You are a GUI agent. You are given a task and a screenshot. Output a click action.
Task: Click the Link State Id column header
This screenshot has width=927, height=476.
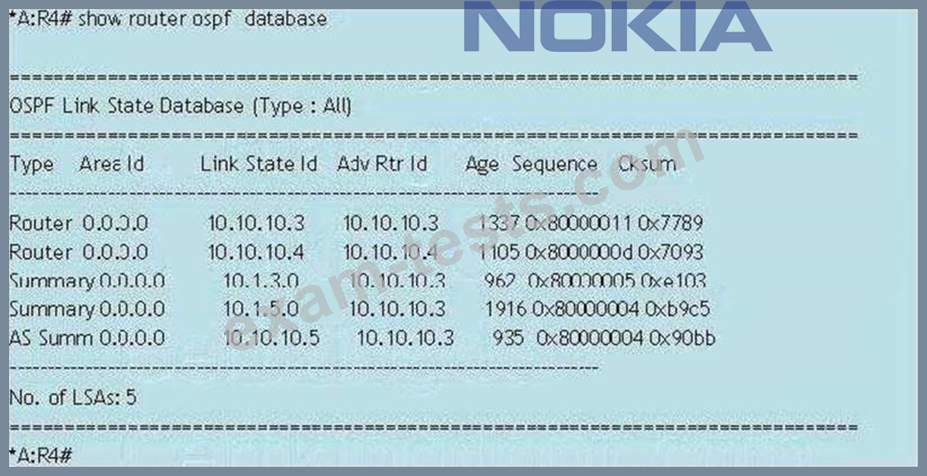(x=258, y=164)
